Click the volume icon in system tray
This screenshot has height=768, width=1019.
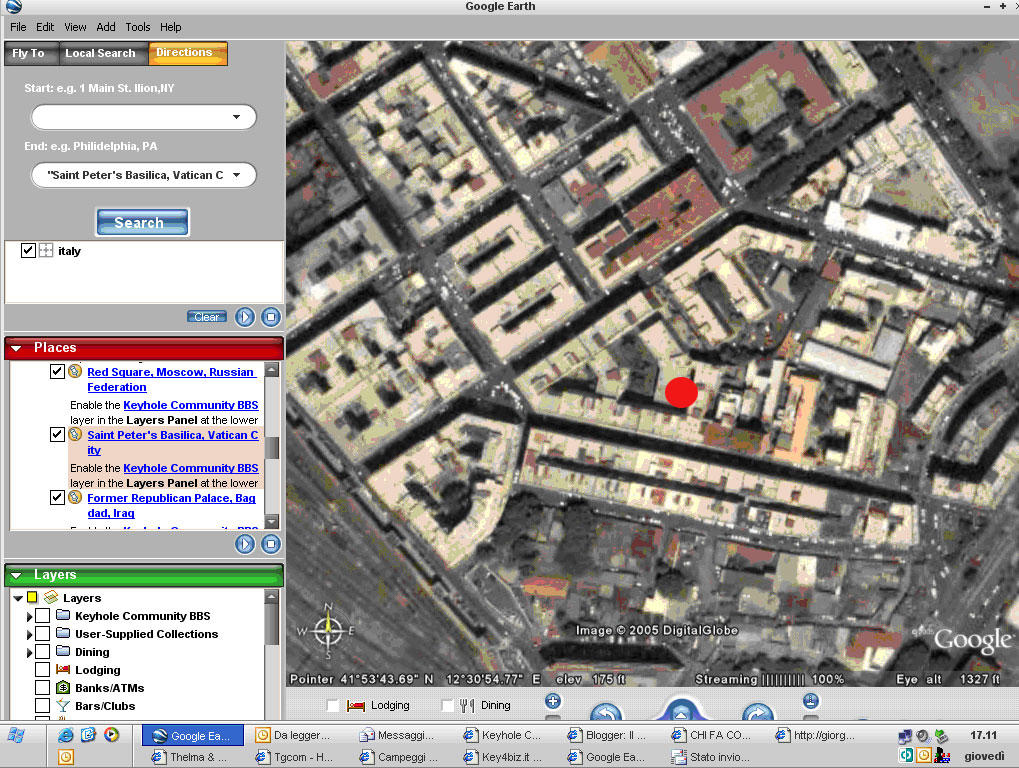[x=923, y=736]
